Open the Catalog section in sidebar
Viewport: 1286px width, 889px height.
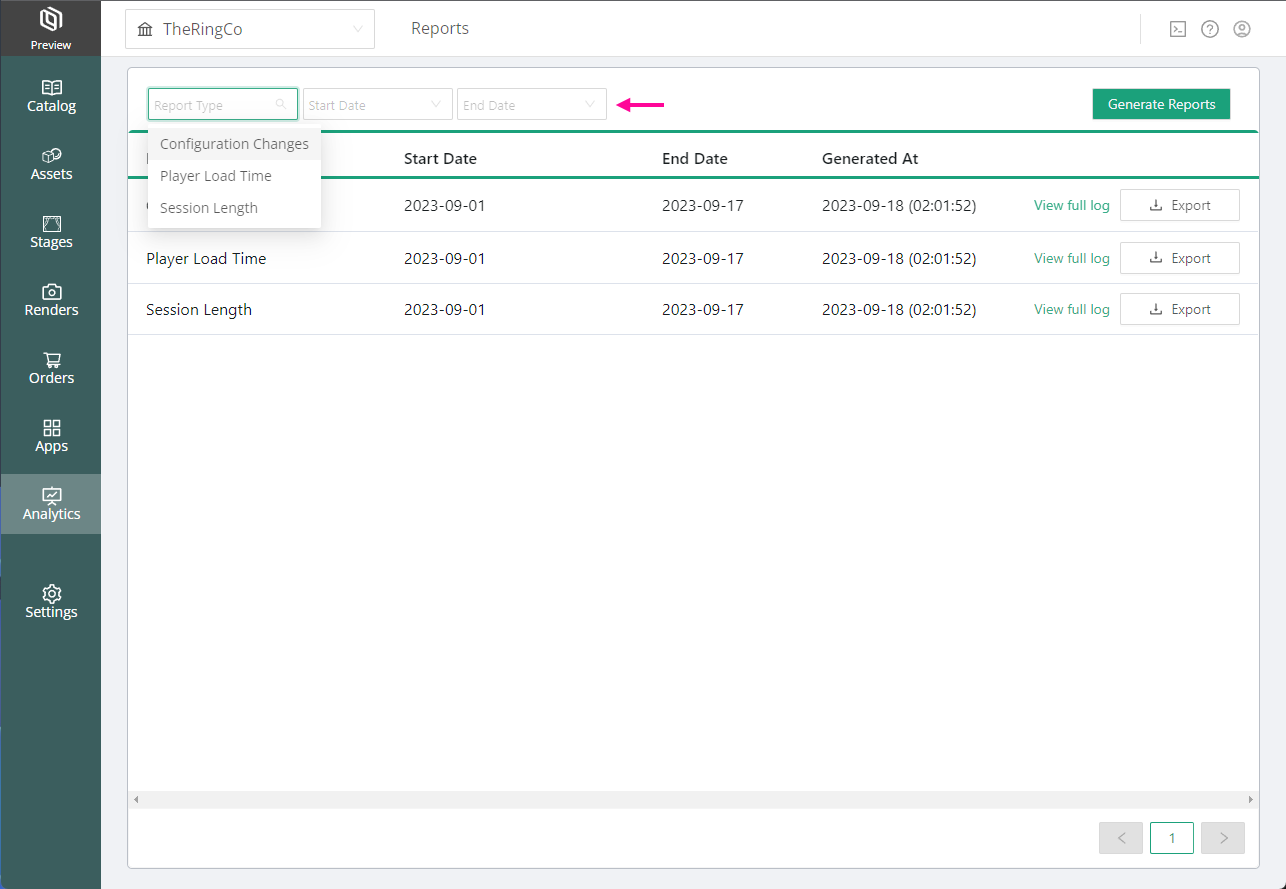point(51,96)
